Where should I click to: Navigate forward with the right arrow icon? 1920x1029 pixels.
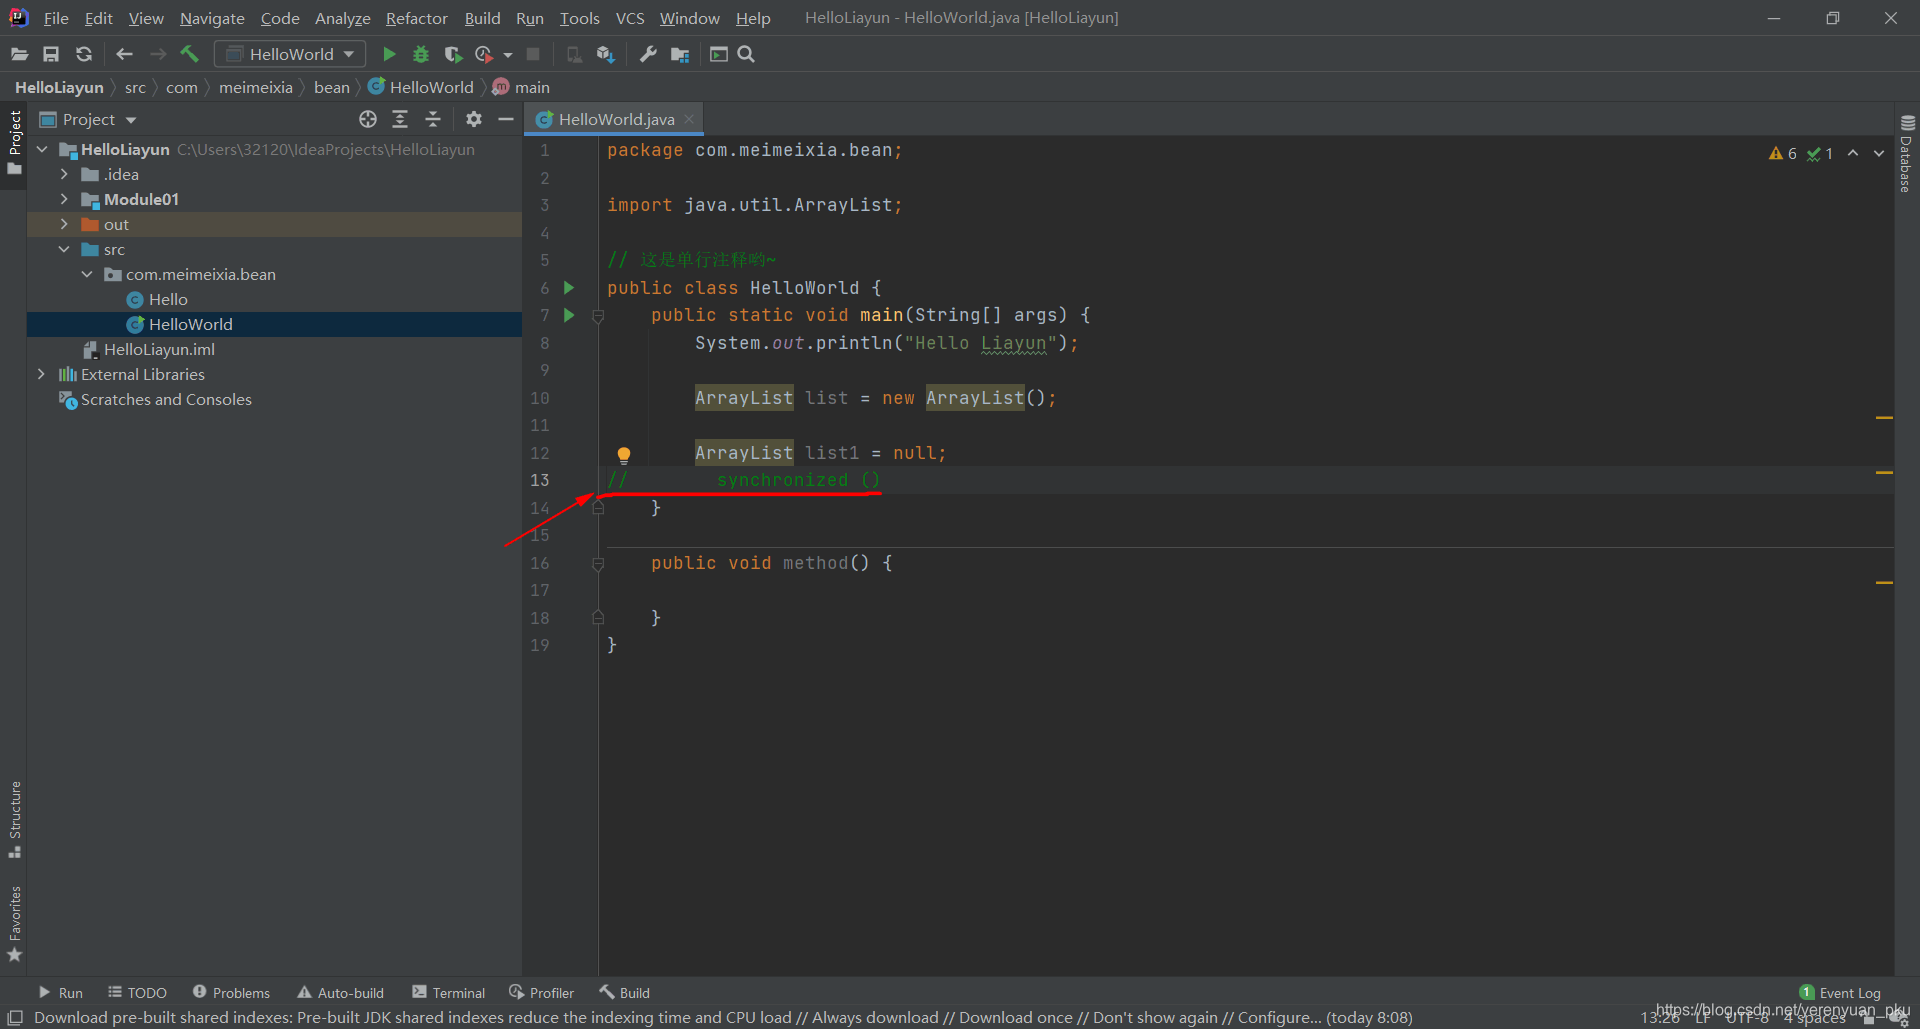158,54
